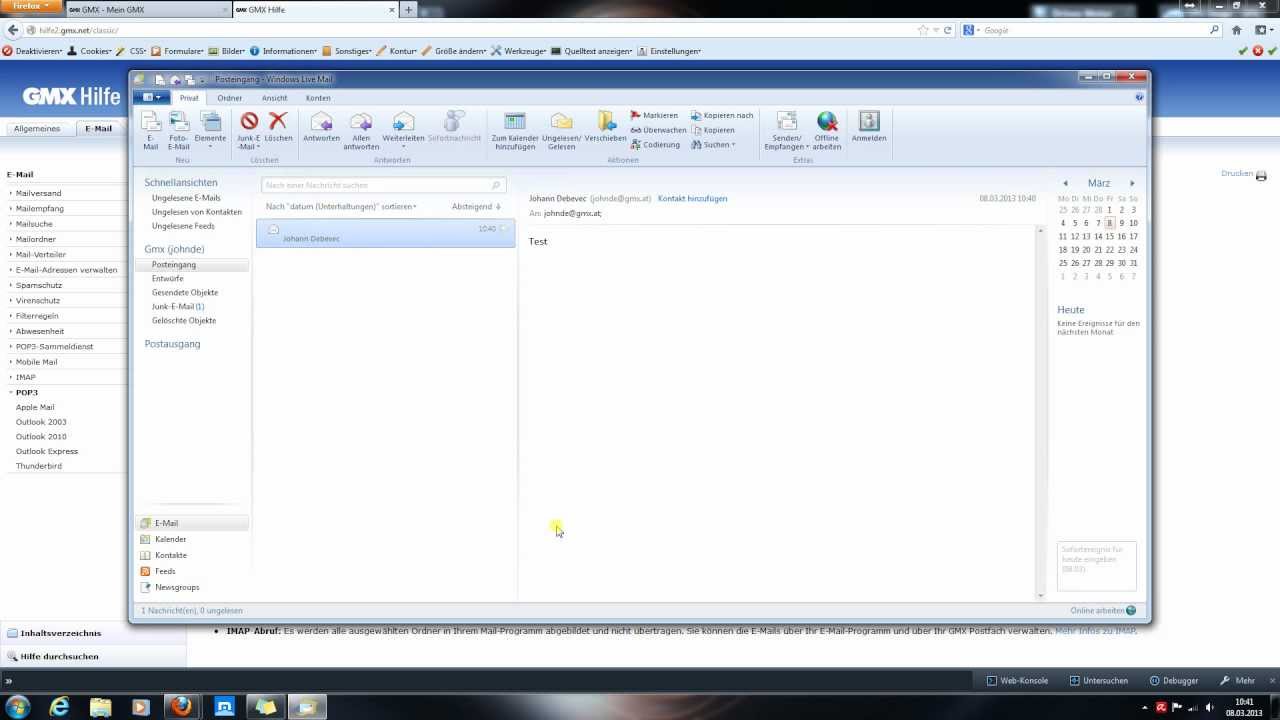Switch to the Ansicht ribbon tab
1280x720 pixels.
274,98
